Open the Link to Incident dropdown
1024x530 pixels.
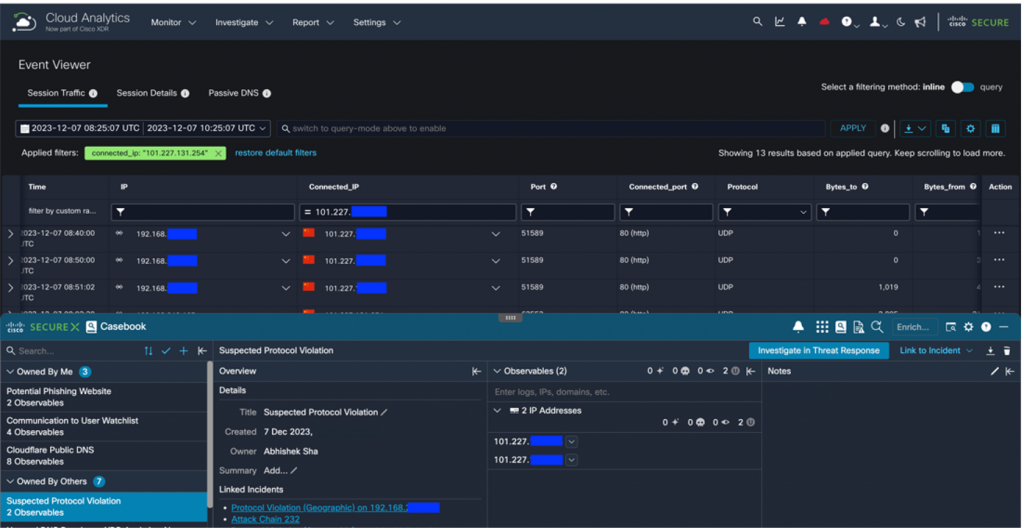[935, 351]
